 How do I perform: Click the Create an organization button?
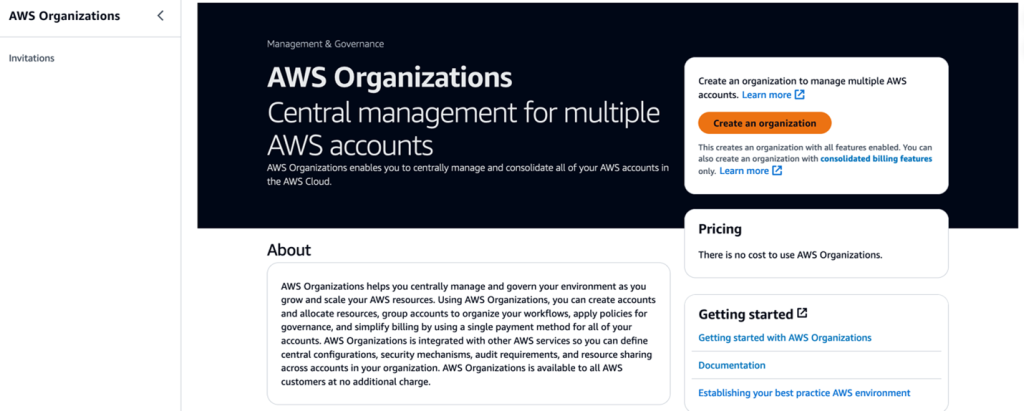(764, 123)
